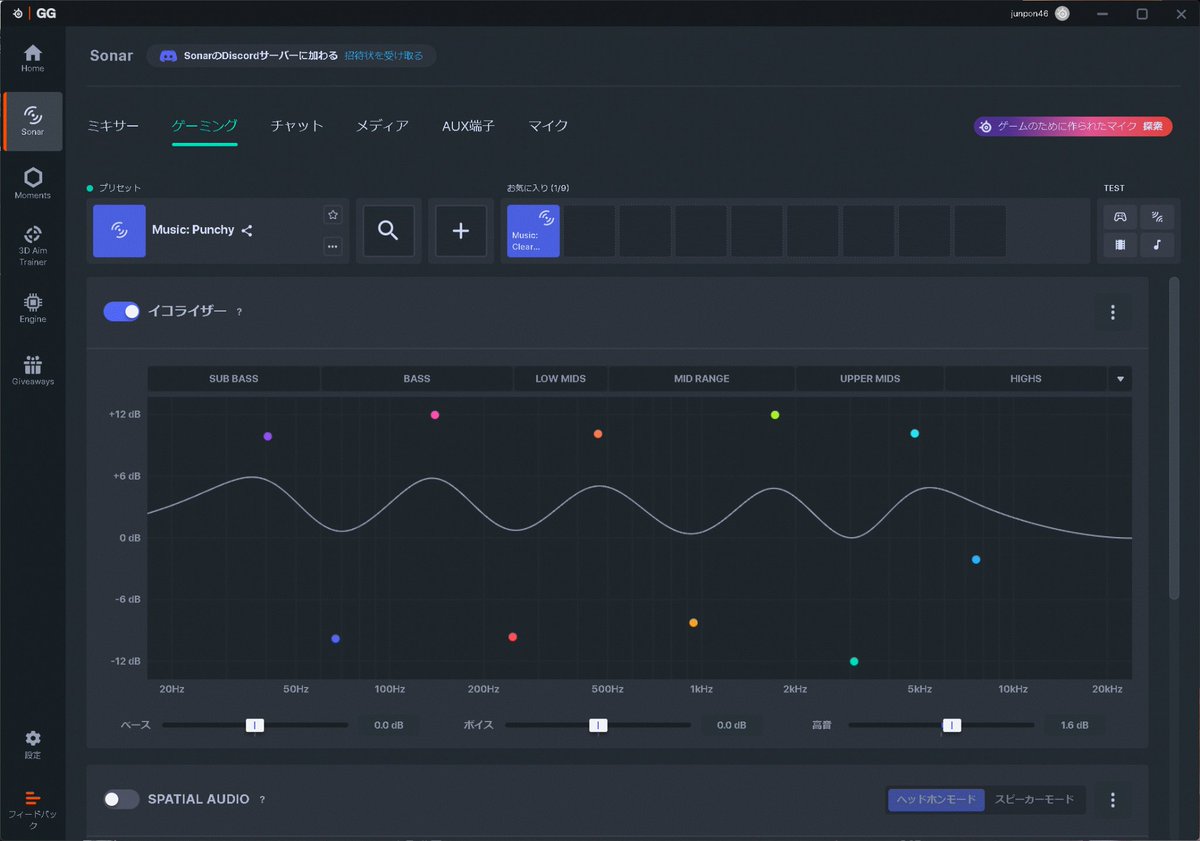Click the bass 0.0 dB value field
Viewport: 1200px width, 841px height.
click(x=388, y=725)
